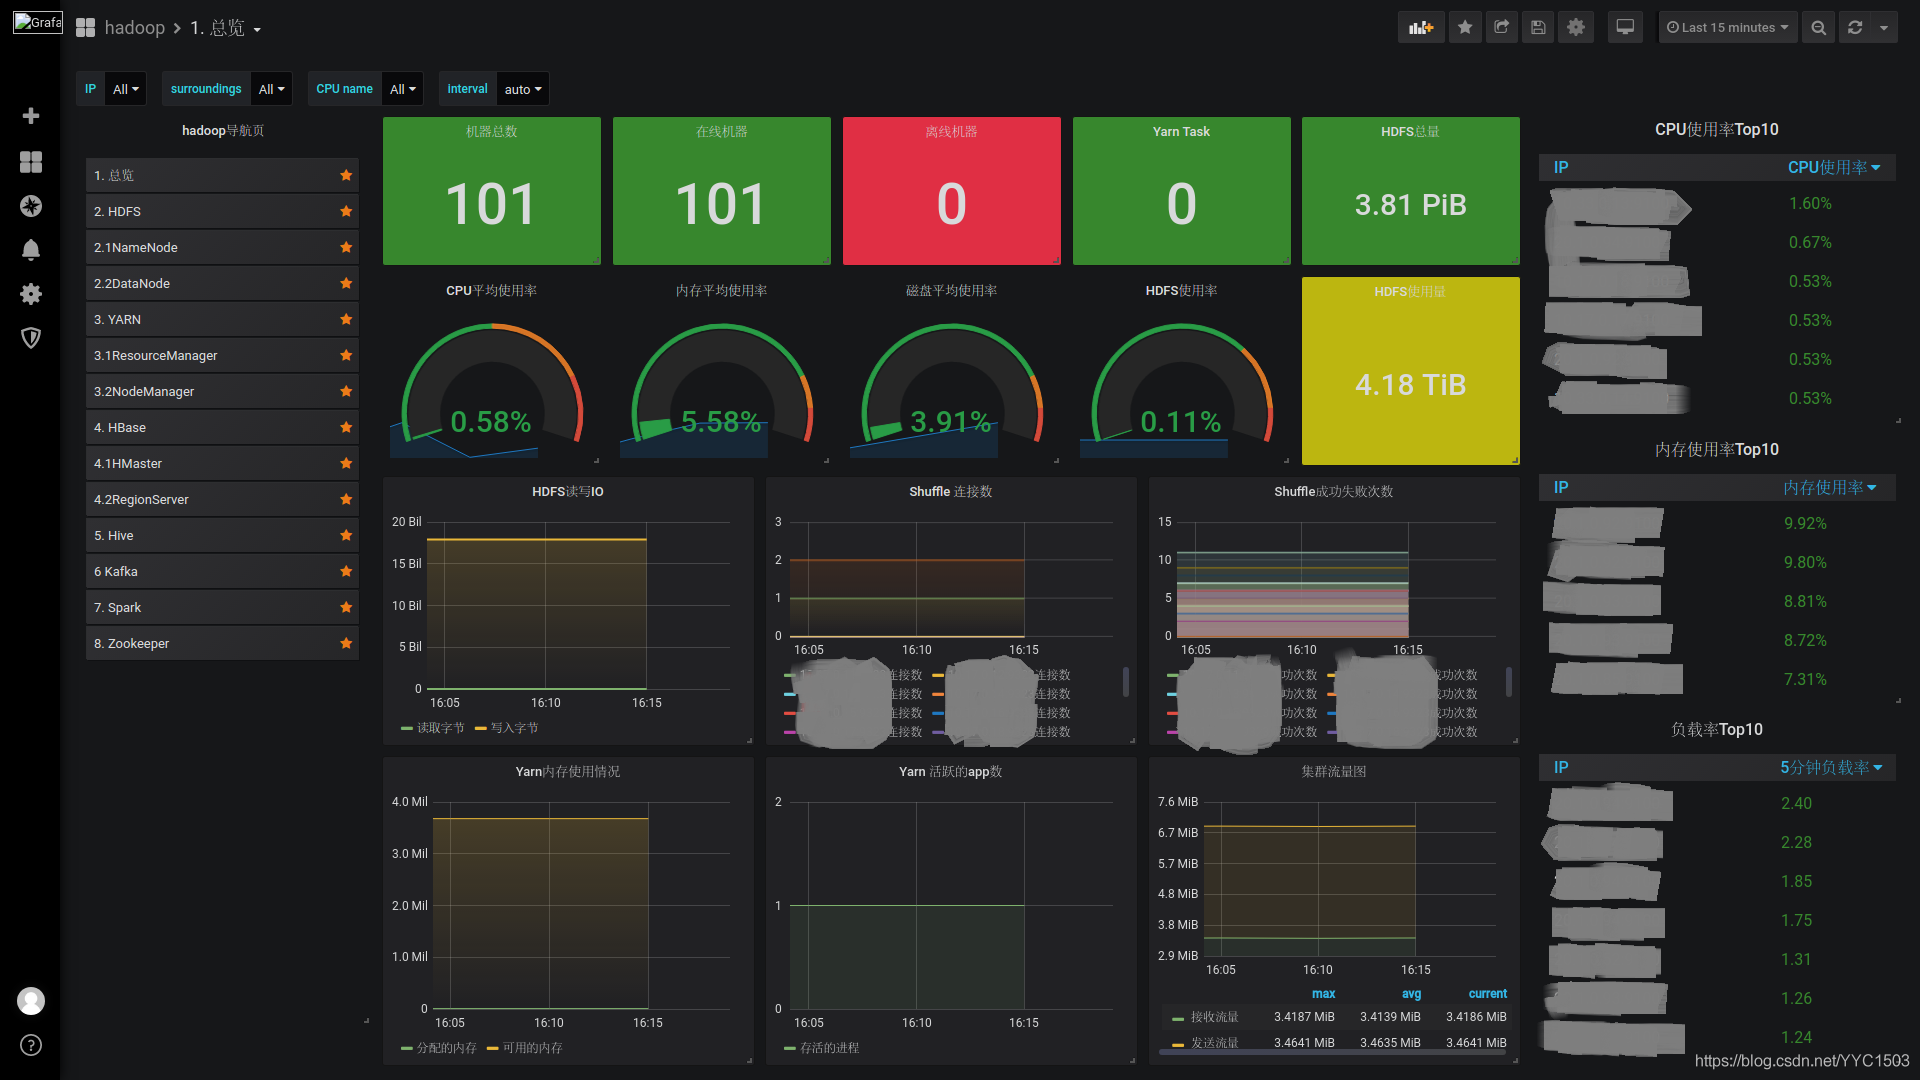Click the Create plus icon in sidebar

click(x=31, y=116)
